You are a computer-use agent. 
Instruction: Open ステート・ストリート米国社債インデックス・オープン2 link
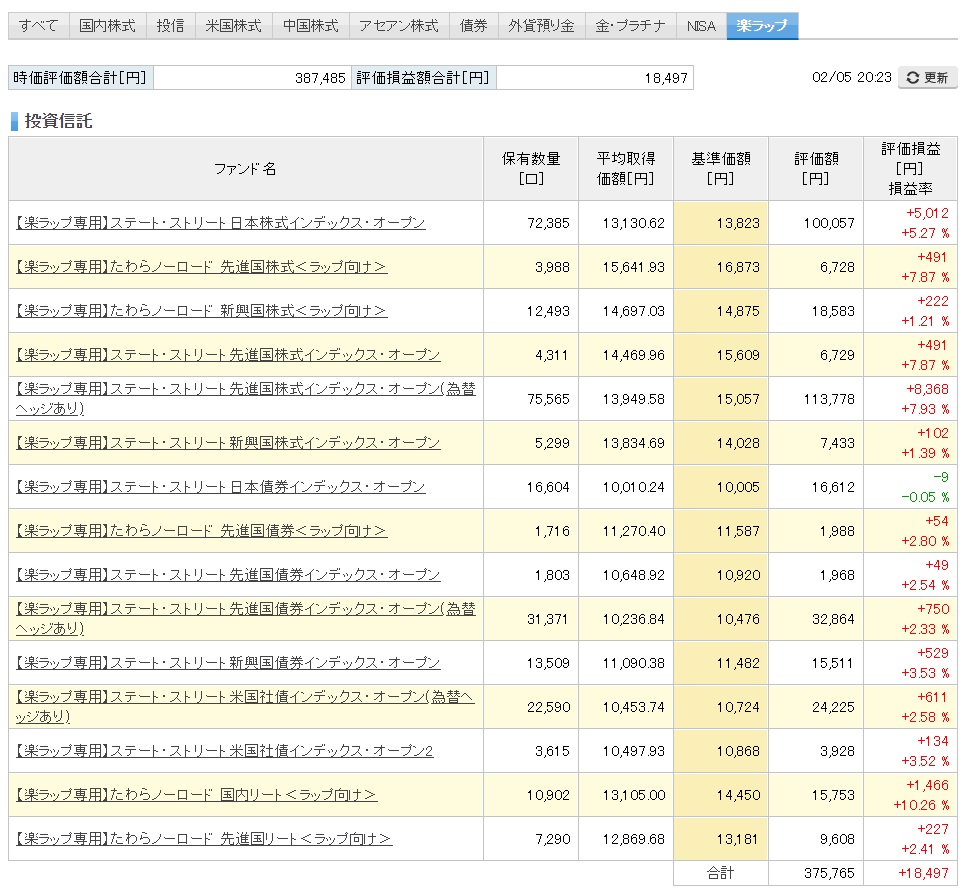(224, 751)
